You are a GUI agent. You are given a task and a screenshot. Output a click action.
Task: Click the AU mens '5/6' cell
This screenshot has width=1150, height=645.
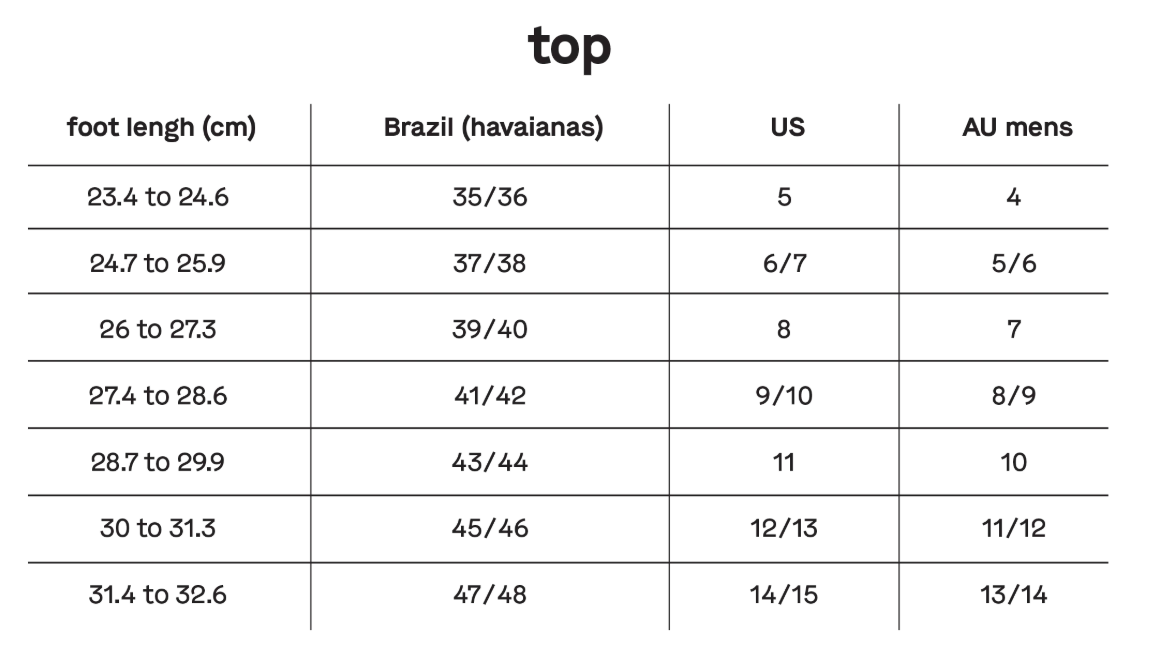(1014, 263)
